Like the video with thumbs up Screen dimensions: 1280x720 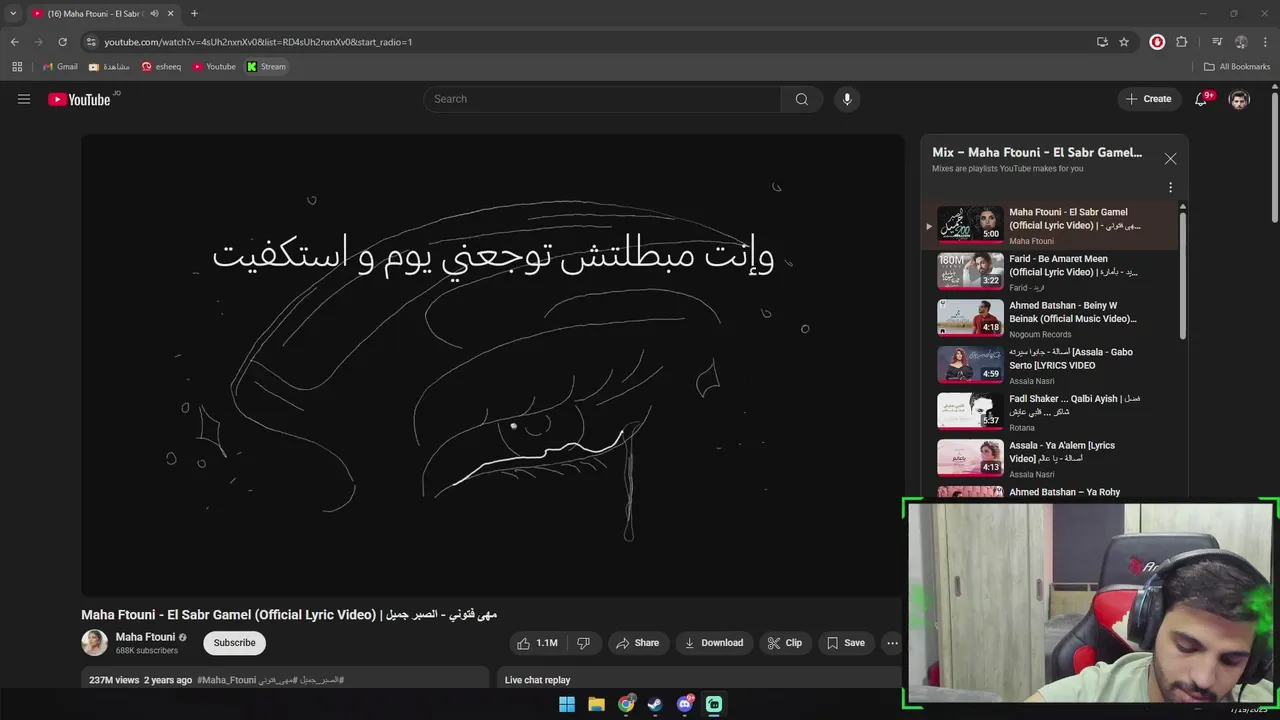537,643
